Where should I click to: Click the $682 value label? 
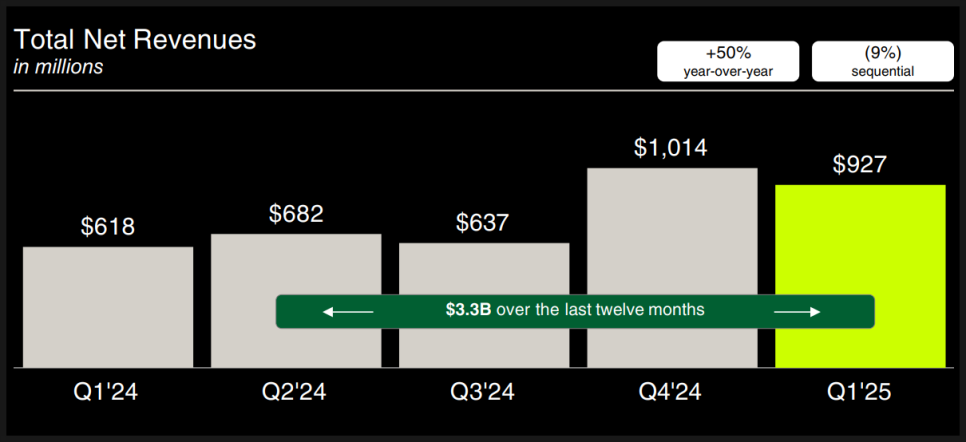(x=296, y=213)
